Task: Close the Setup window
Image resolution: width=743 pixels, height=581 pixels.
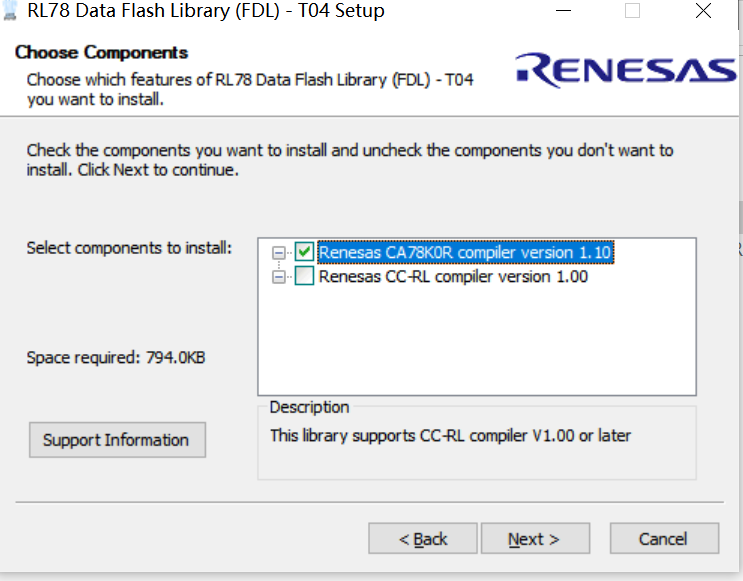Action: (x=703, y=10)
